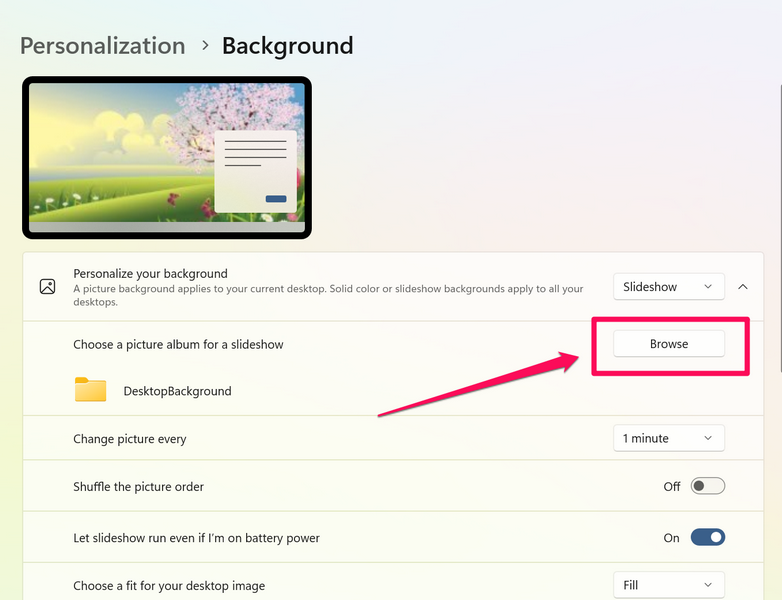Click the Personalize your background heading
The image size is (782, 600).
[x=151, y=273]
